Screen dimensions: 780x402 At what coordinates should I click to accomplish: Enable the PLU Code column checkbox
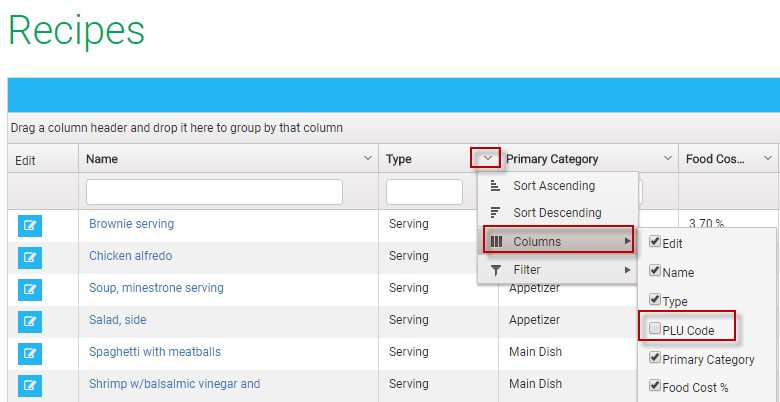655,330
